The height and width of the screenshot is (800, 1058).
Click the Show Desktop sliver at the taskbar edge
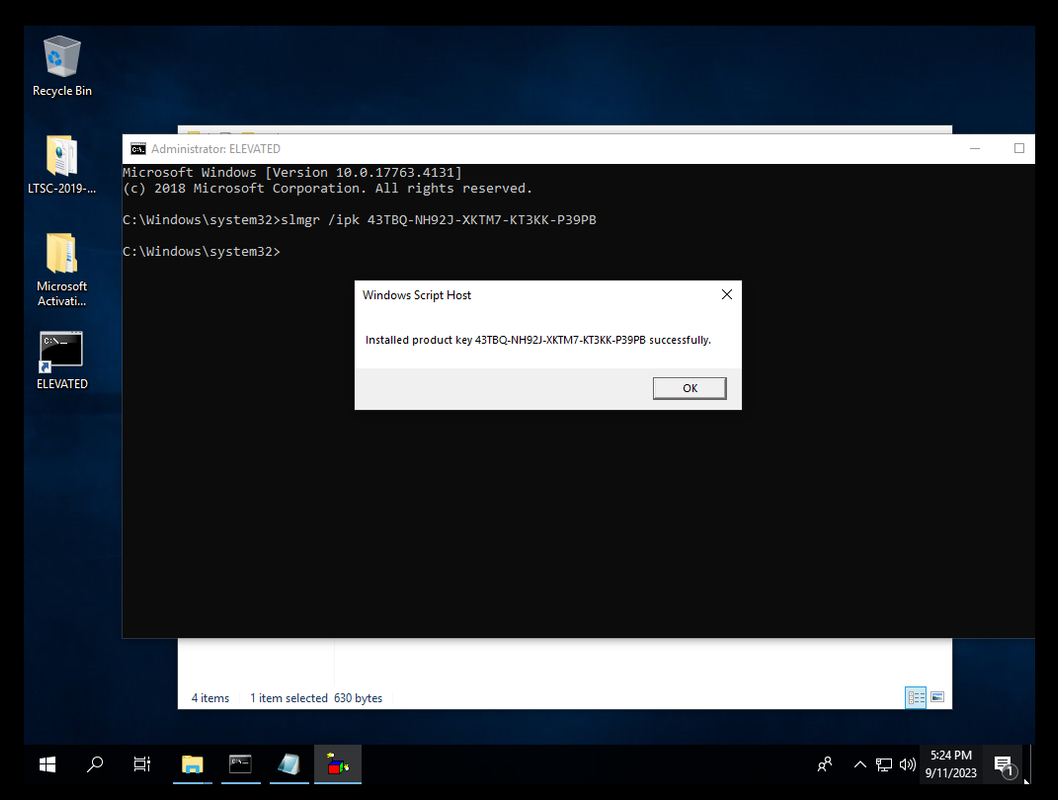coord(1031,764)
